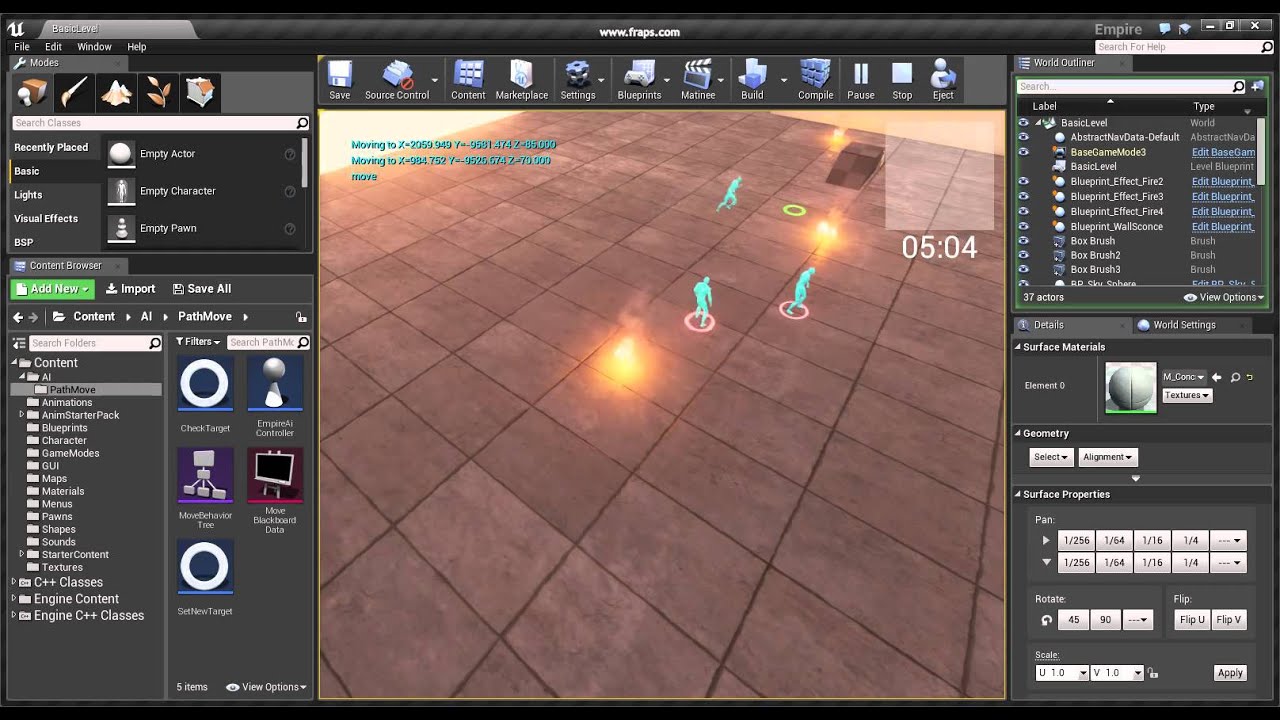Click the Apply scale button

[x=1230, y=673]
